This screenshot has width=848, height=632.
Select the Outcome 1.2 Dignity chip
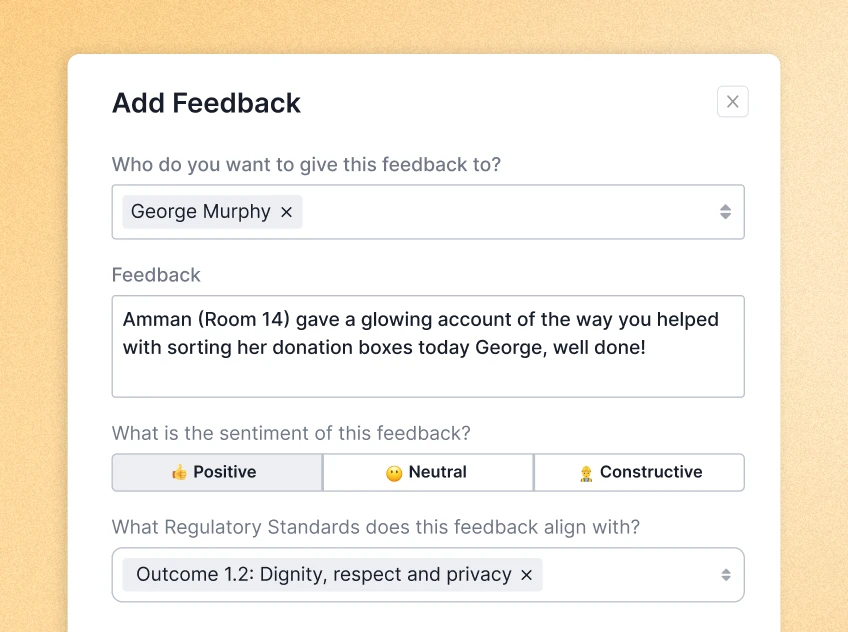point(320,574)
